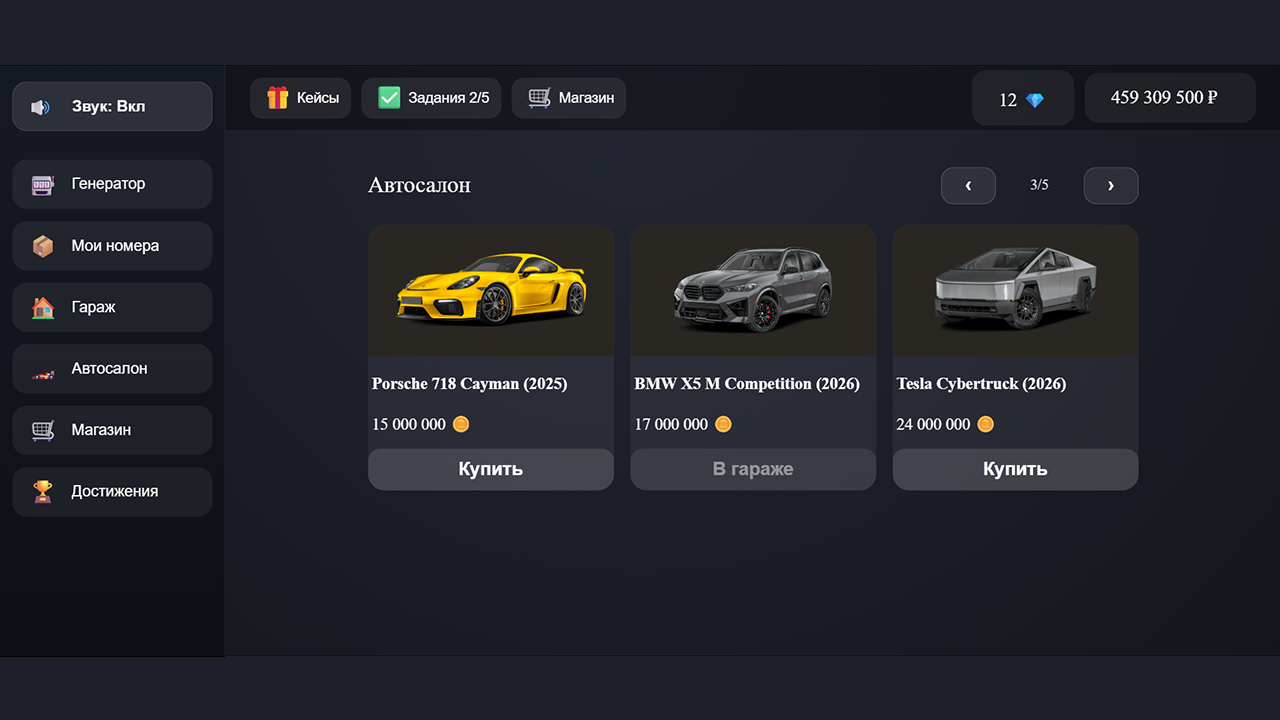
Task: Click the Porsche 718 Cayman (2025) title
Action: (x=470, y=384)
